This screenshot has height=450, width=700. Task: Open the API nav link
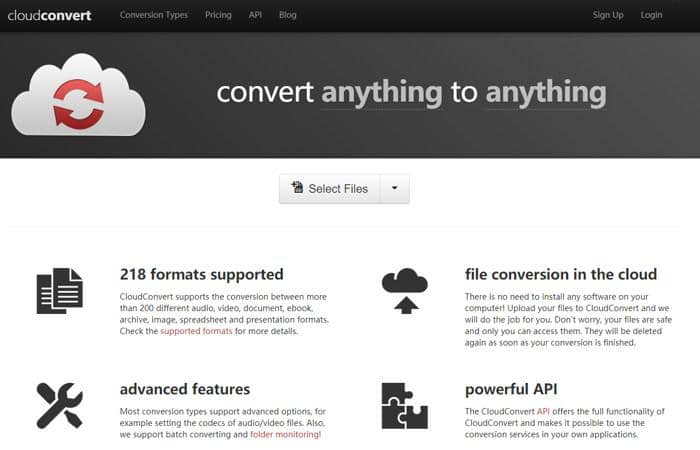(255, 15)
